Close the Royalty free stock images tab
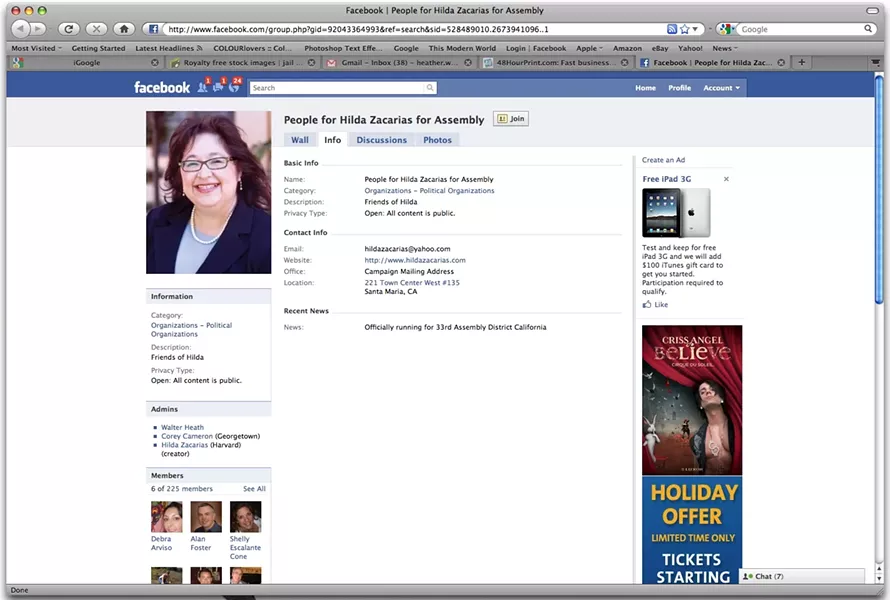The image size is (890, 600). 311,62
